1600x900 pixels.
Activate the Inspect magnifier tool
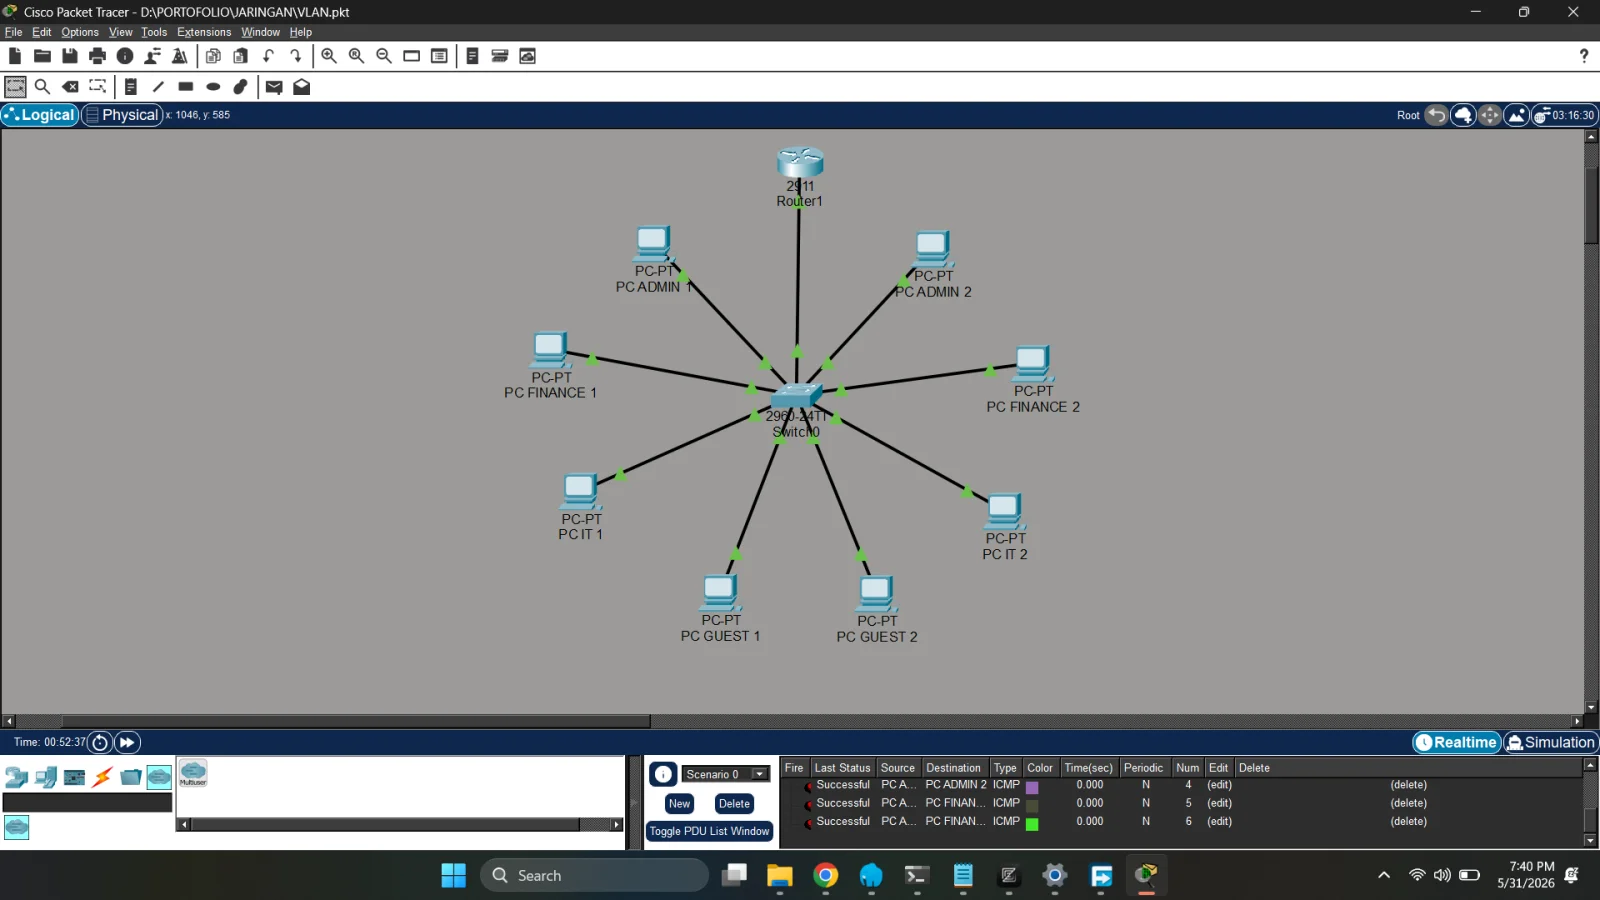(x=42, y=87)
